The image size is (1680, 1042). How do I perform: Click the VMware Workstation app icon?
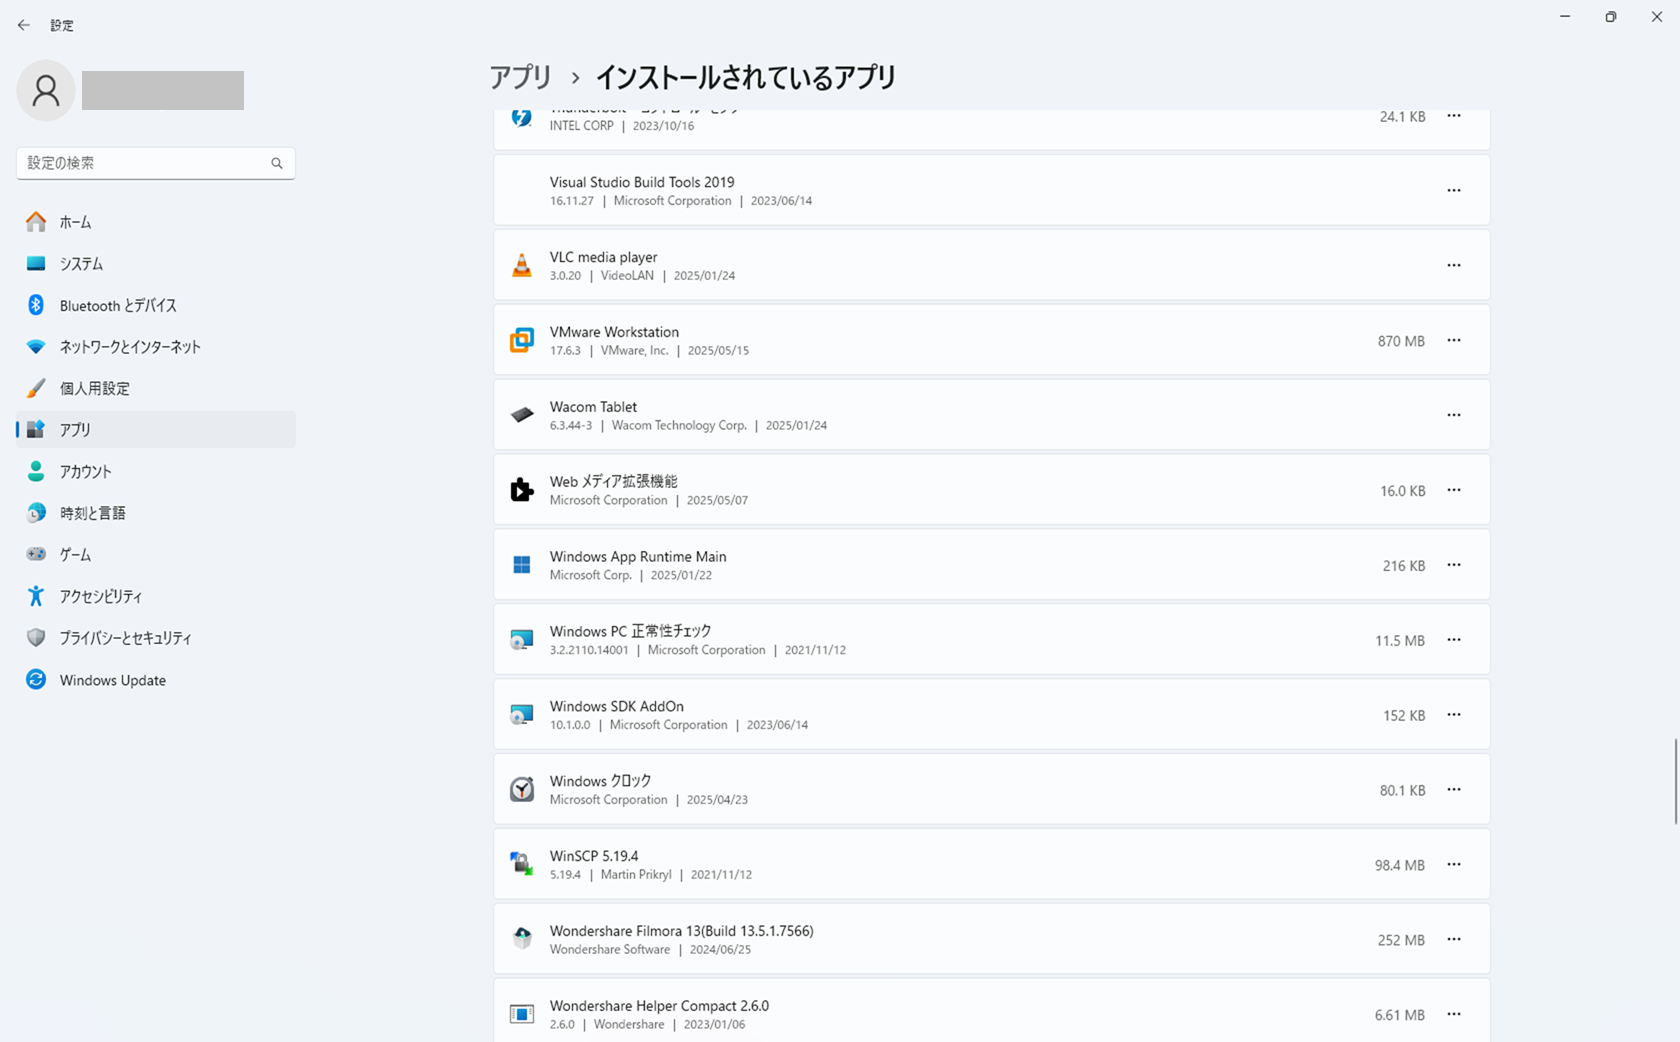[522, 340]
